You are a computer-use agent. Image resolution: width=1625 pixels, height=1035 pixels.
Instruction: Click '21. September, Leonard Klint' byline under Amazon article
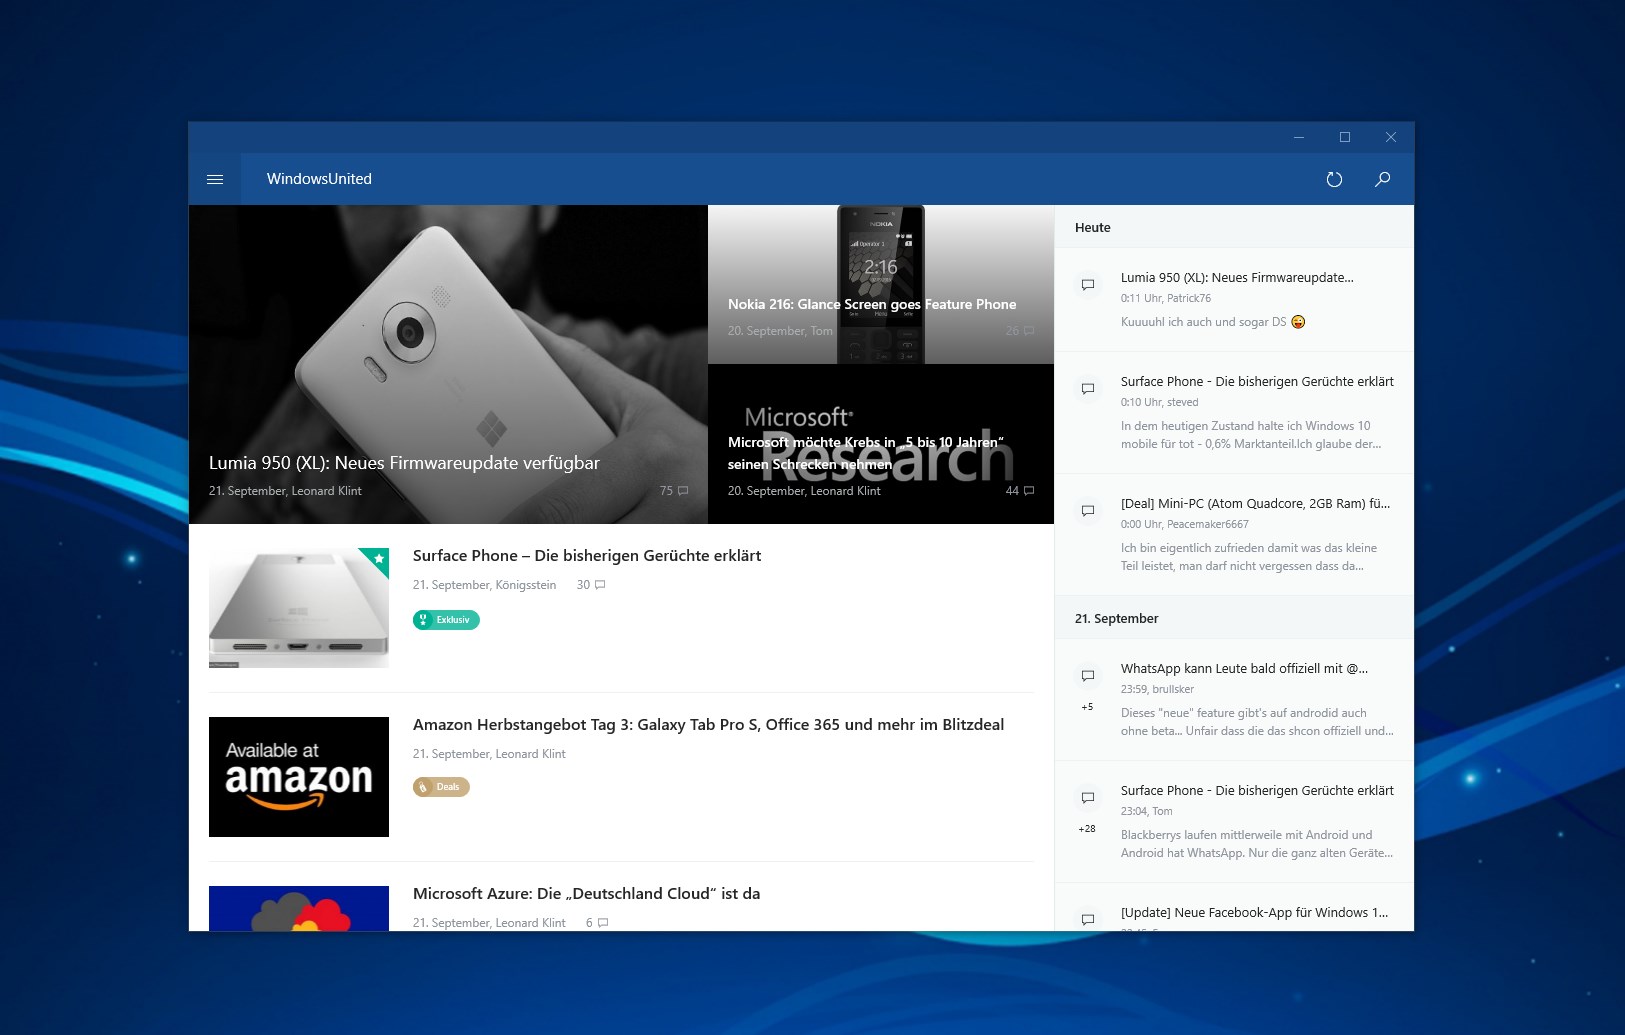pyautogui.click(x=489, y=754)
